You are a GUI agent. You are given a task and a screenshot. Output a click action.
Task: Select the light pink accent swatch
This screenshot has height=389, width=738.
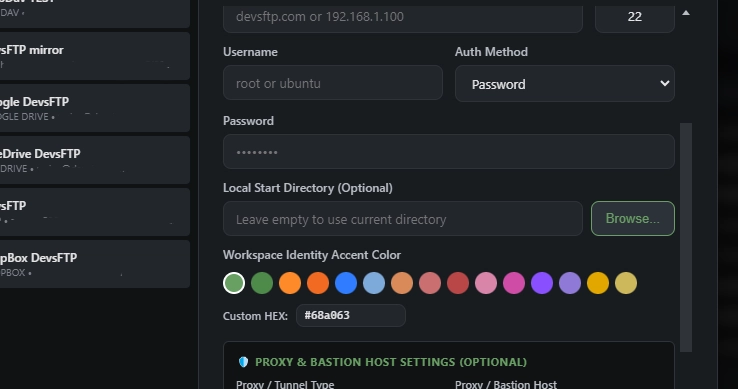(486, 283)
